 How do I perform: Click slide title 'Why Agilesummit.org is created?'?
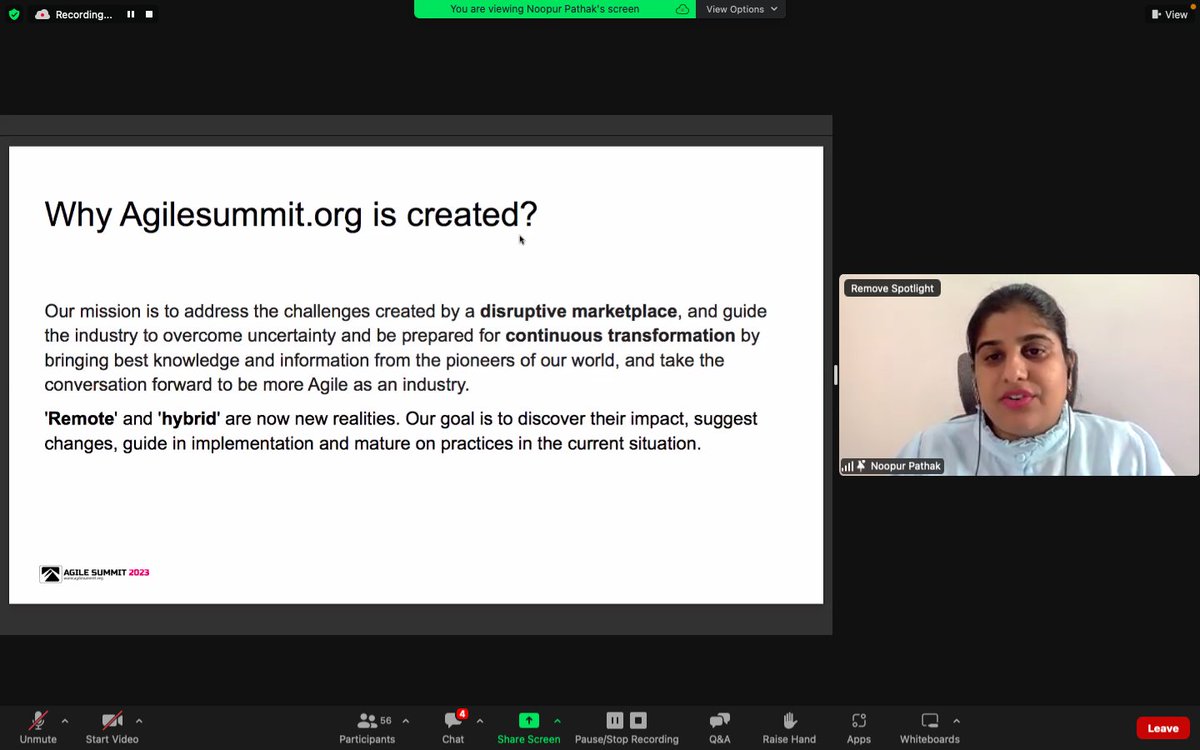click(x=291, y=214)
